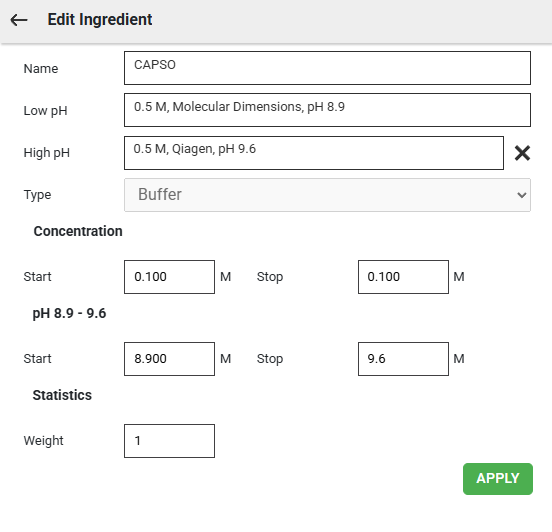The height and width of the screenshot is (532, 552).
Task: Click the Name label
Action: [x=41, y=68]
